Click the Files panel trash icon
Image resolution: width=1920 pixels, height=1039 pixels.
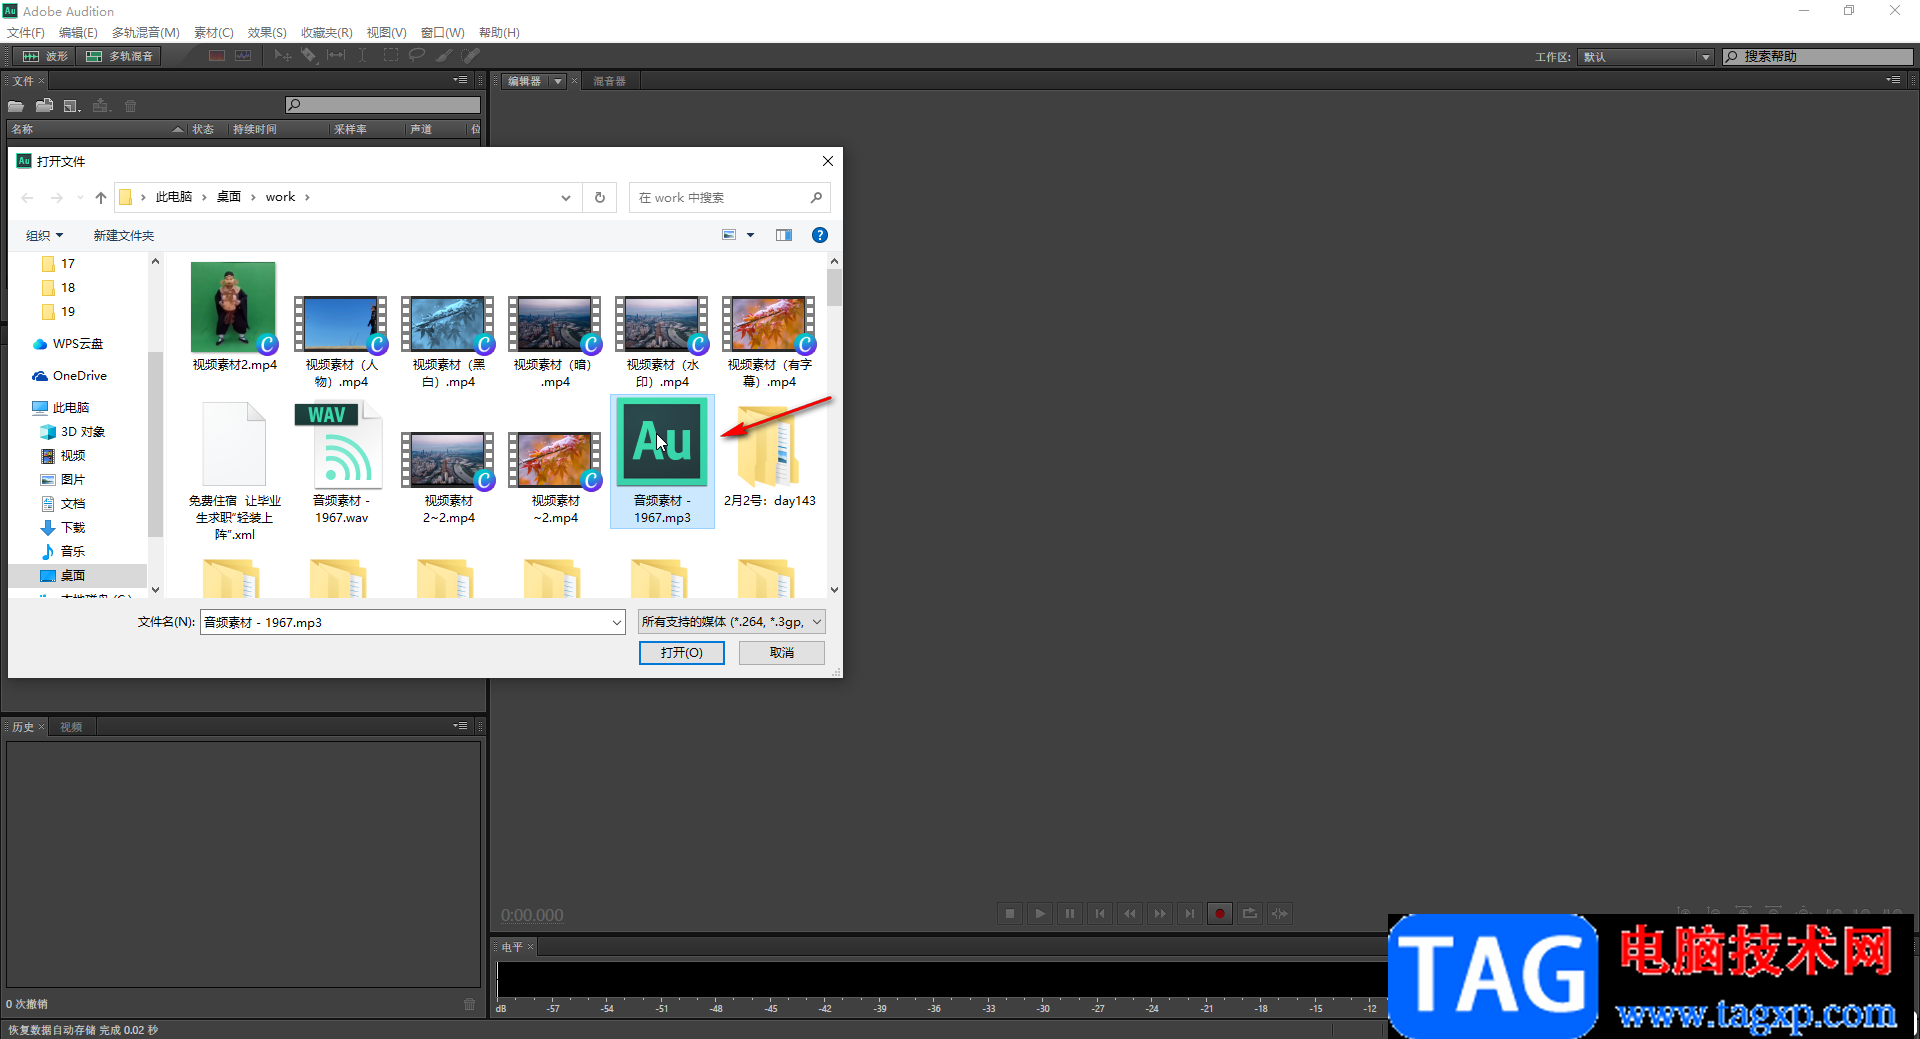[x=130, y=106]
